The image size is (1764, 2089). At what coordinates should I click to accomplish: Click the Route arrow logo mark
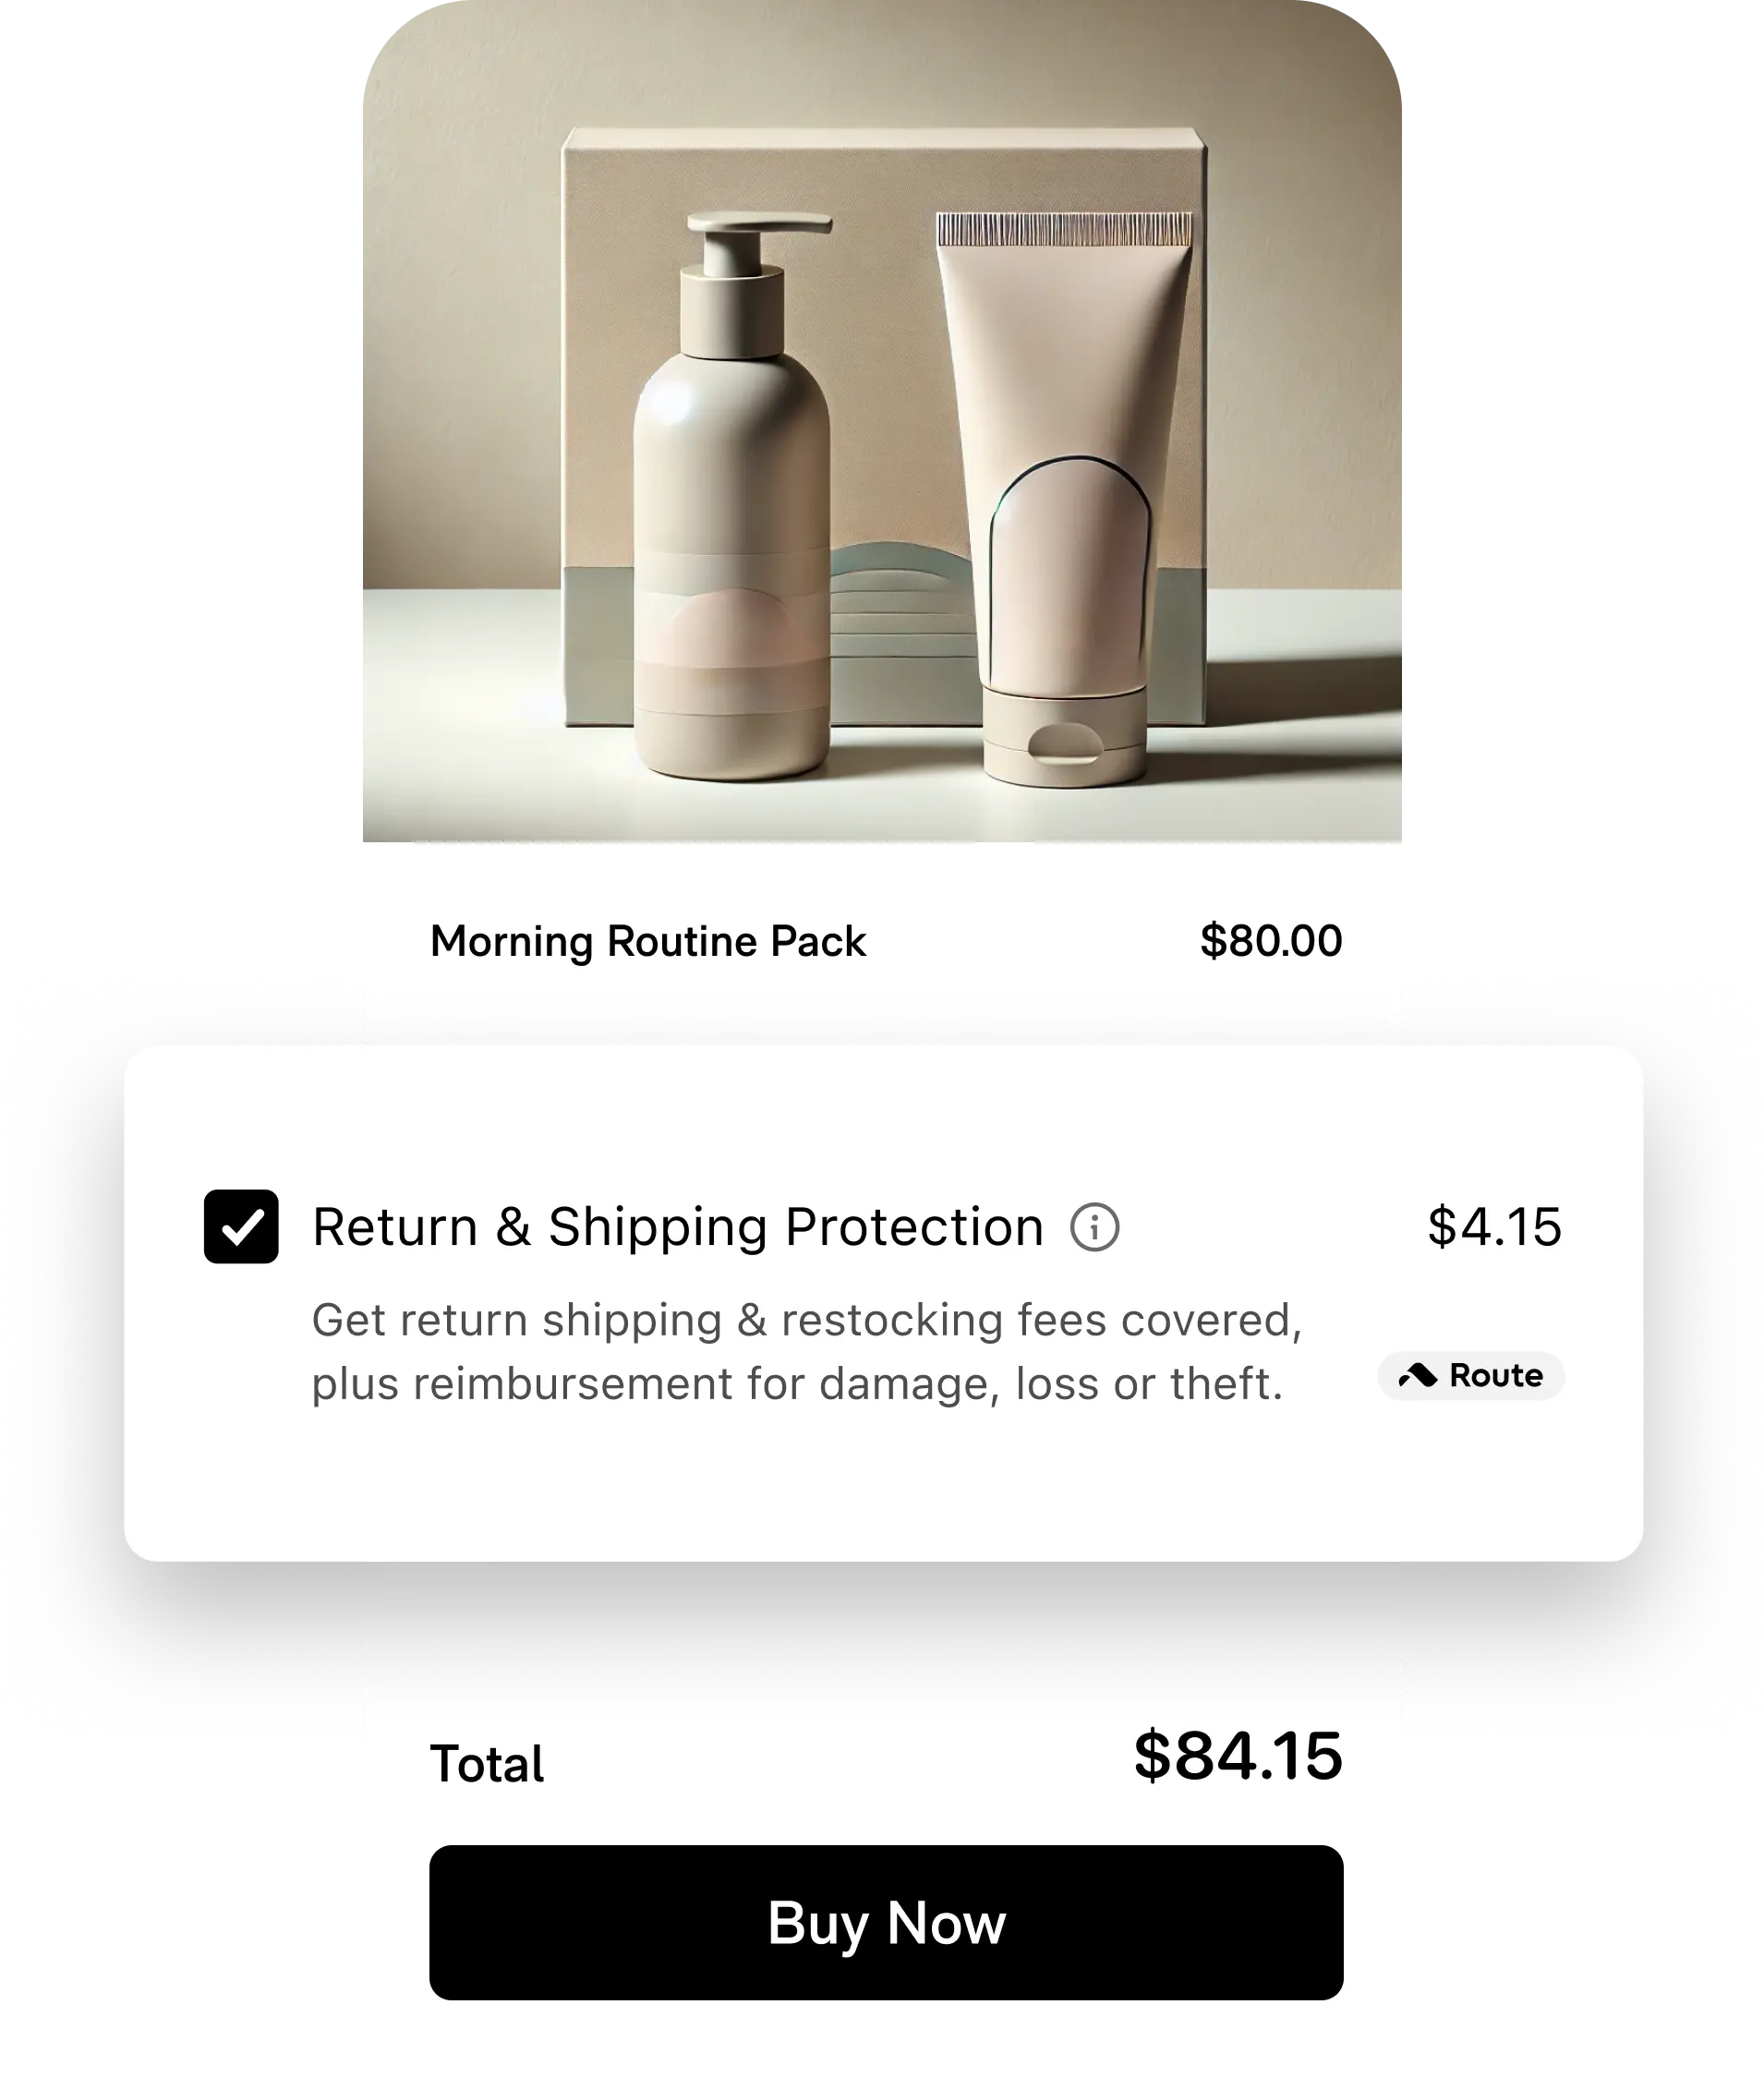point(1418,1376)
